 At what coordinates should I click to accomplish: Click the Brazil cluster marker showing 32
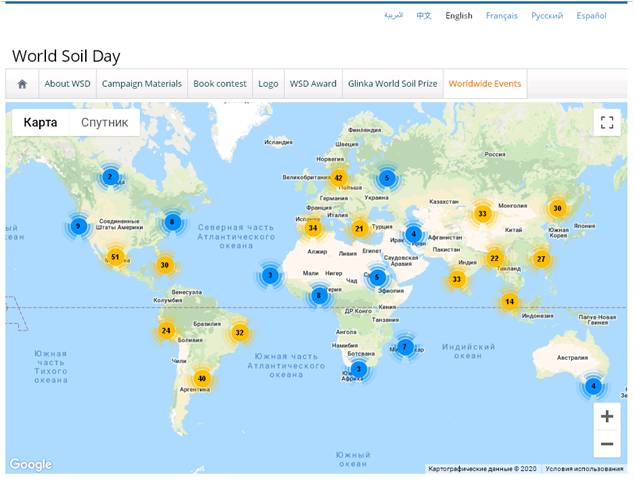239,332
